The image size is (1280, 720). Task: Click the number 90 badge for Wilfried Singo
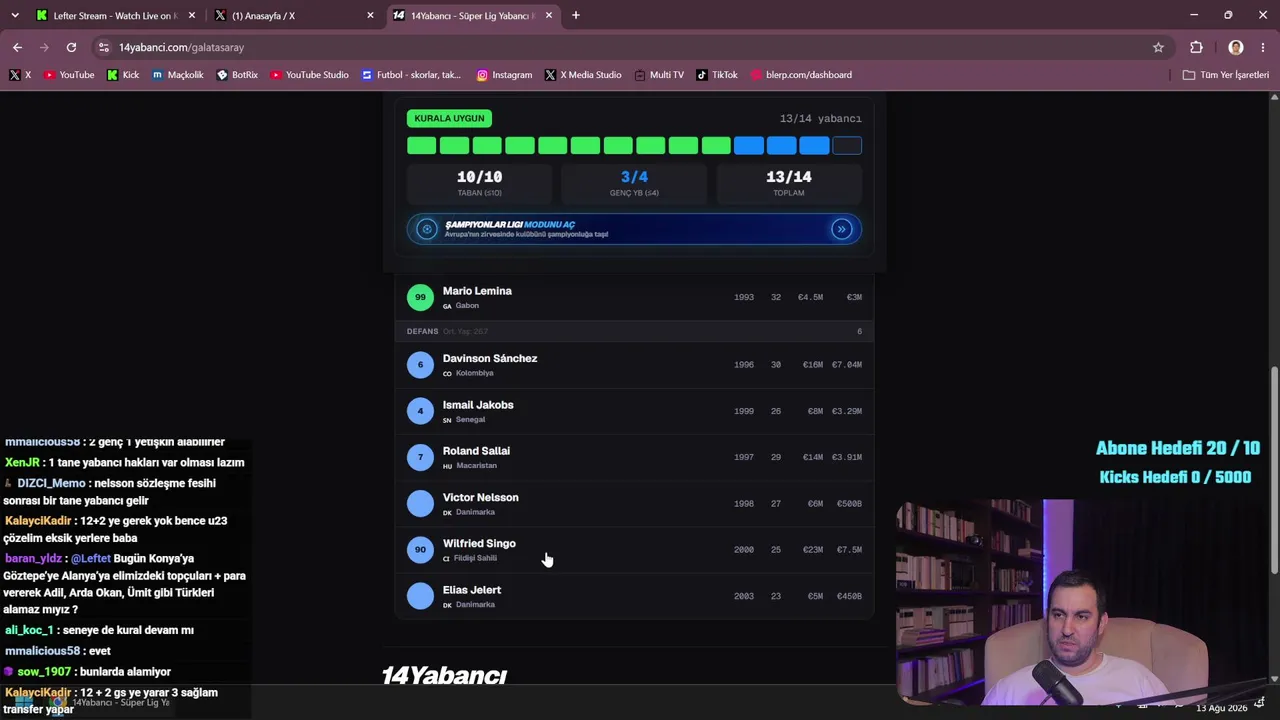(x=420, y=550)
